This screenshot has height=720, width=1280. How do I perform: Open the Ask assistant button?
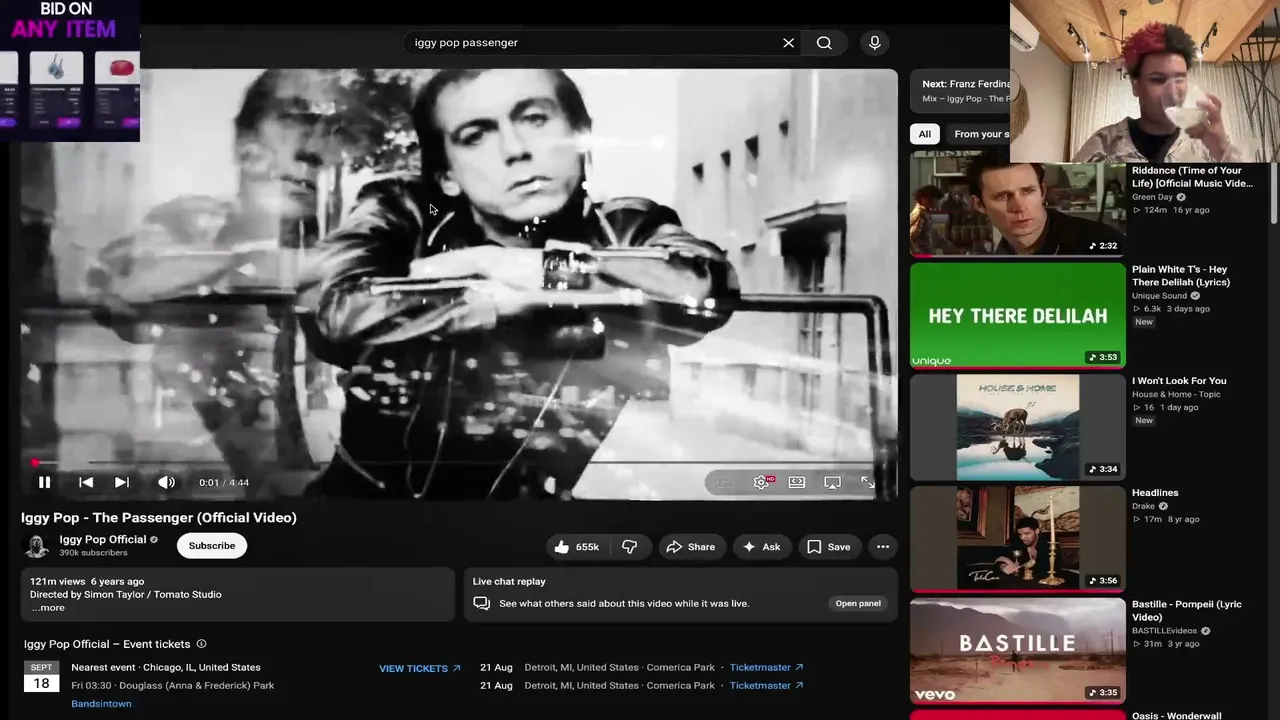coord(762,547)
